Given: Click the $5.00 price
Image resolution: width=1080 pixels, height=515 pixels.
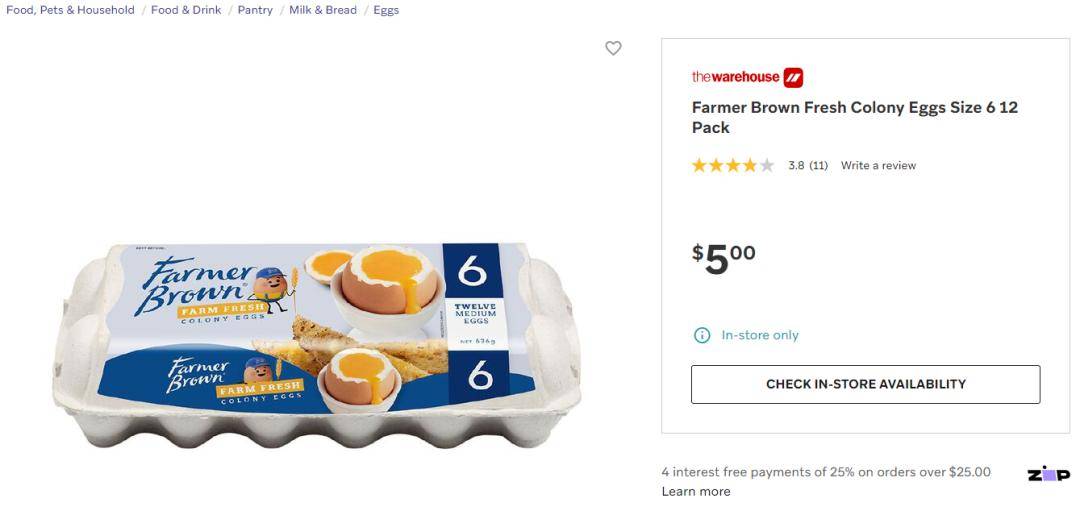Looking at the screenshot, I should point(724,258).
